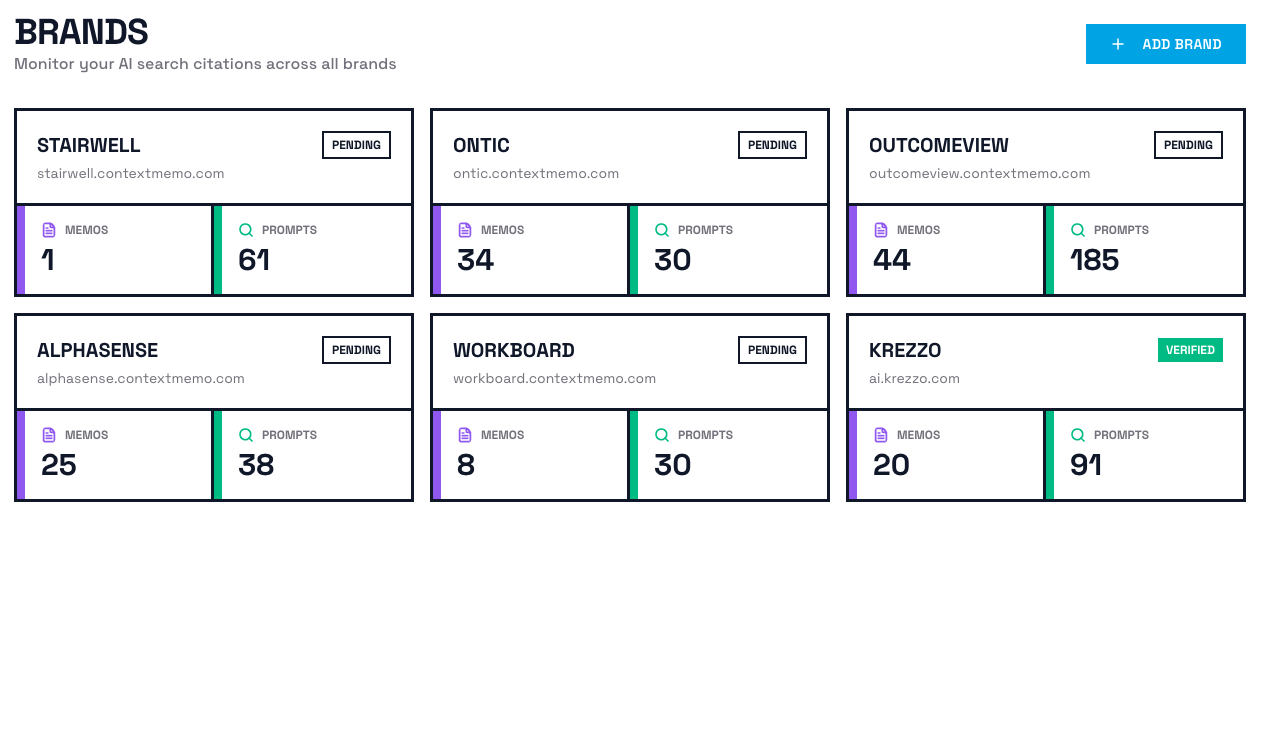The image size is (1262, 748).
Task: Click the Memos count on Outcomeview card
Action: 890,260
